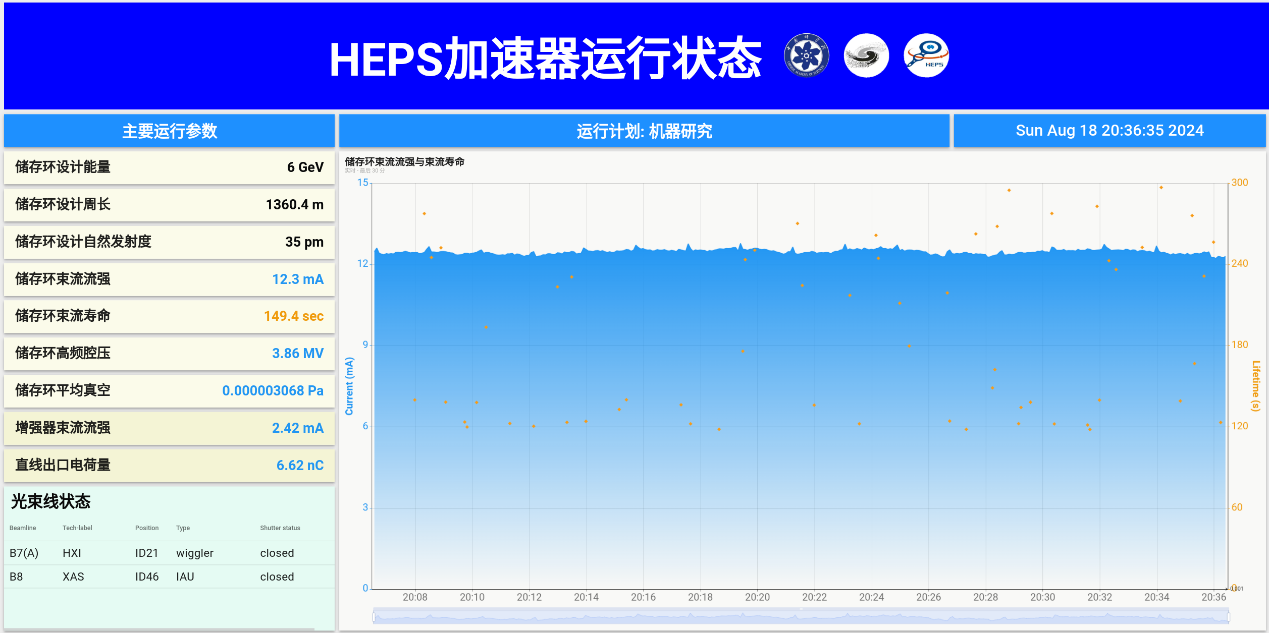This screenshot has width=1269, height=633.
Task: Click the 储存环束流流强 12.3 mA value
Action: (x=297, y=279)
